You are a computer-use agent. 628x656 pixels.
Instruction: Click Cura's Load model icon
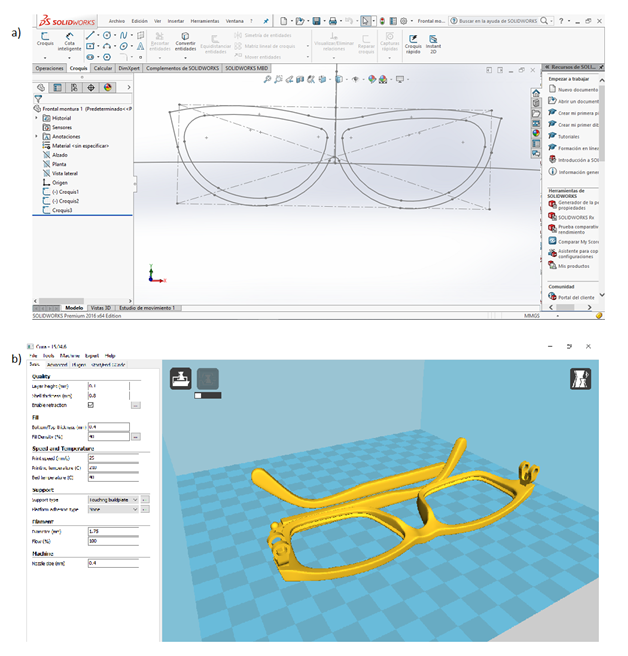pos(182,379)
